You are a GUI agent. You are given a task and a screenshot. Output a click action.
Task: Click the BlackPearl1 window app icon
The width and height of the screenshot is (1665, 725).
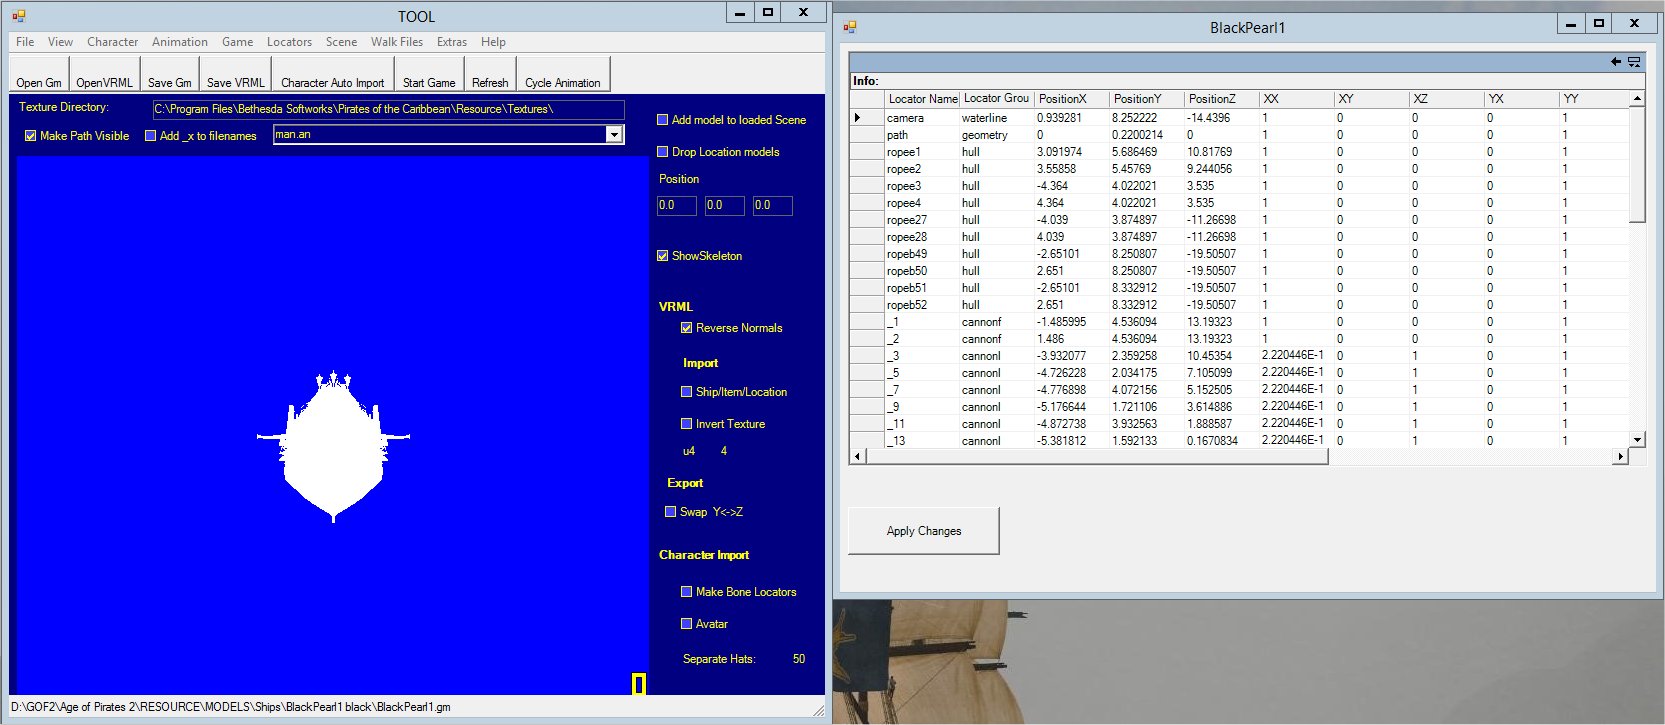point(850,27)
